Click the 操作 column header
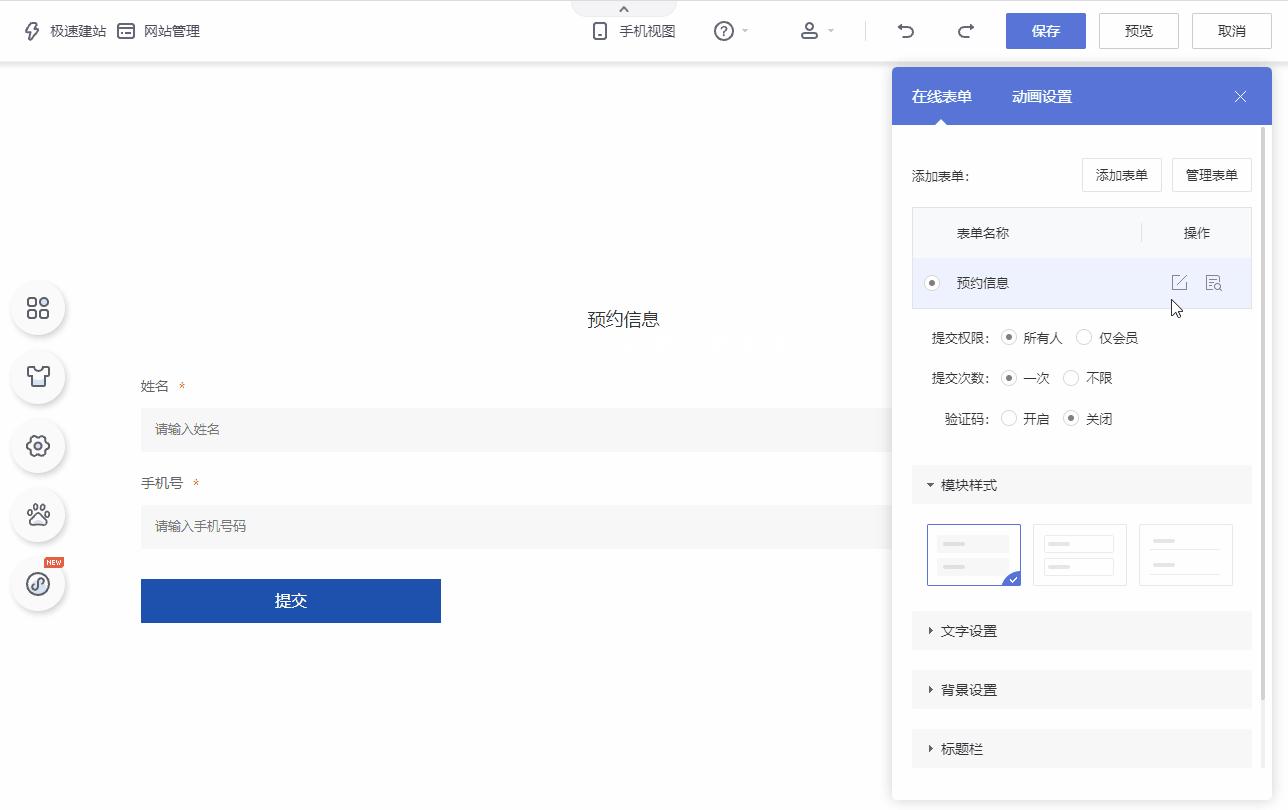 (x=1197, y=233)
